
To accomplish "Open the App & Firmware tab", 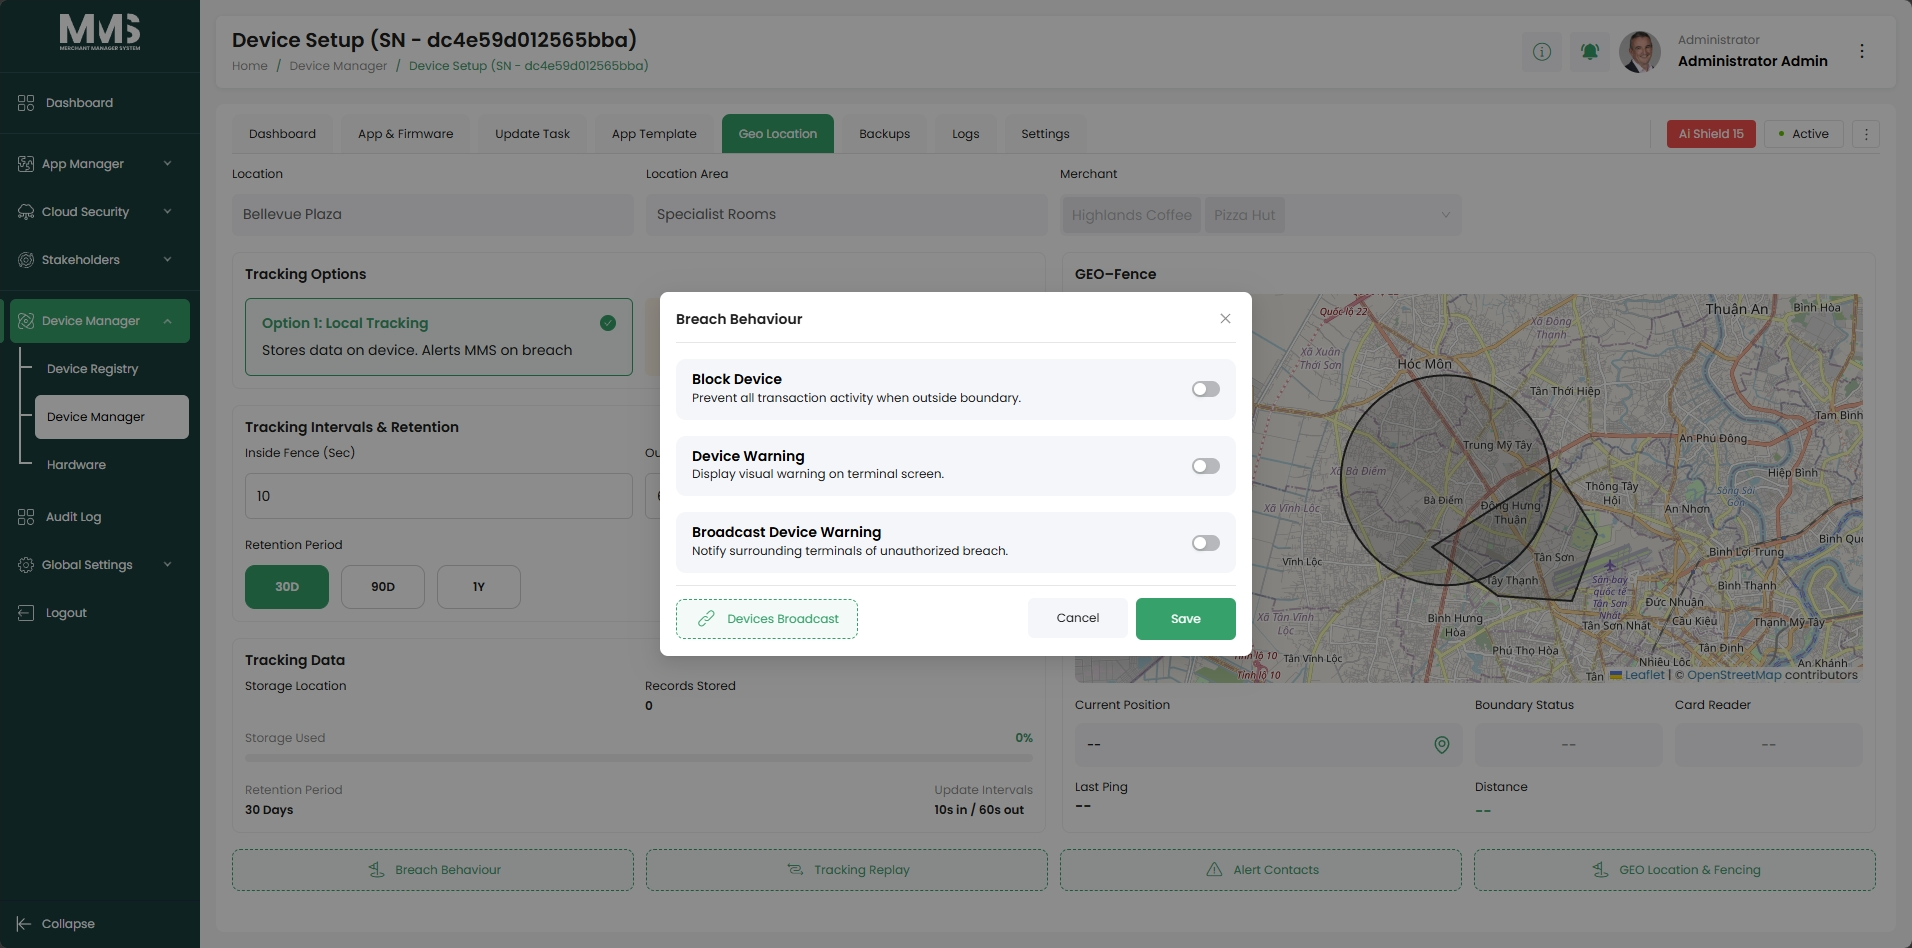I will (x=406, y=134).
